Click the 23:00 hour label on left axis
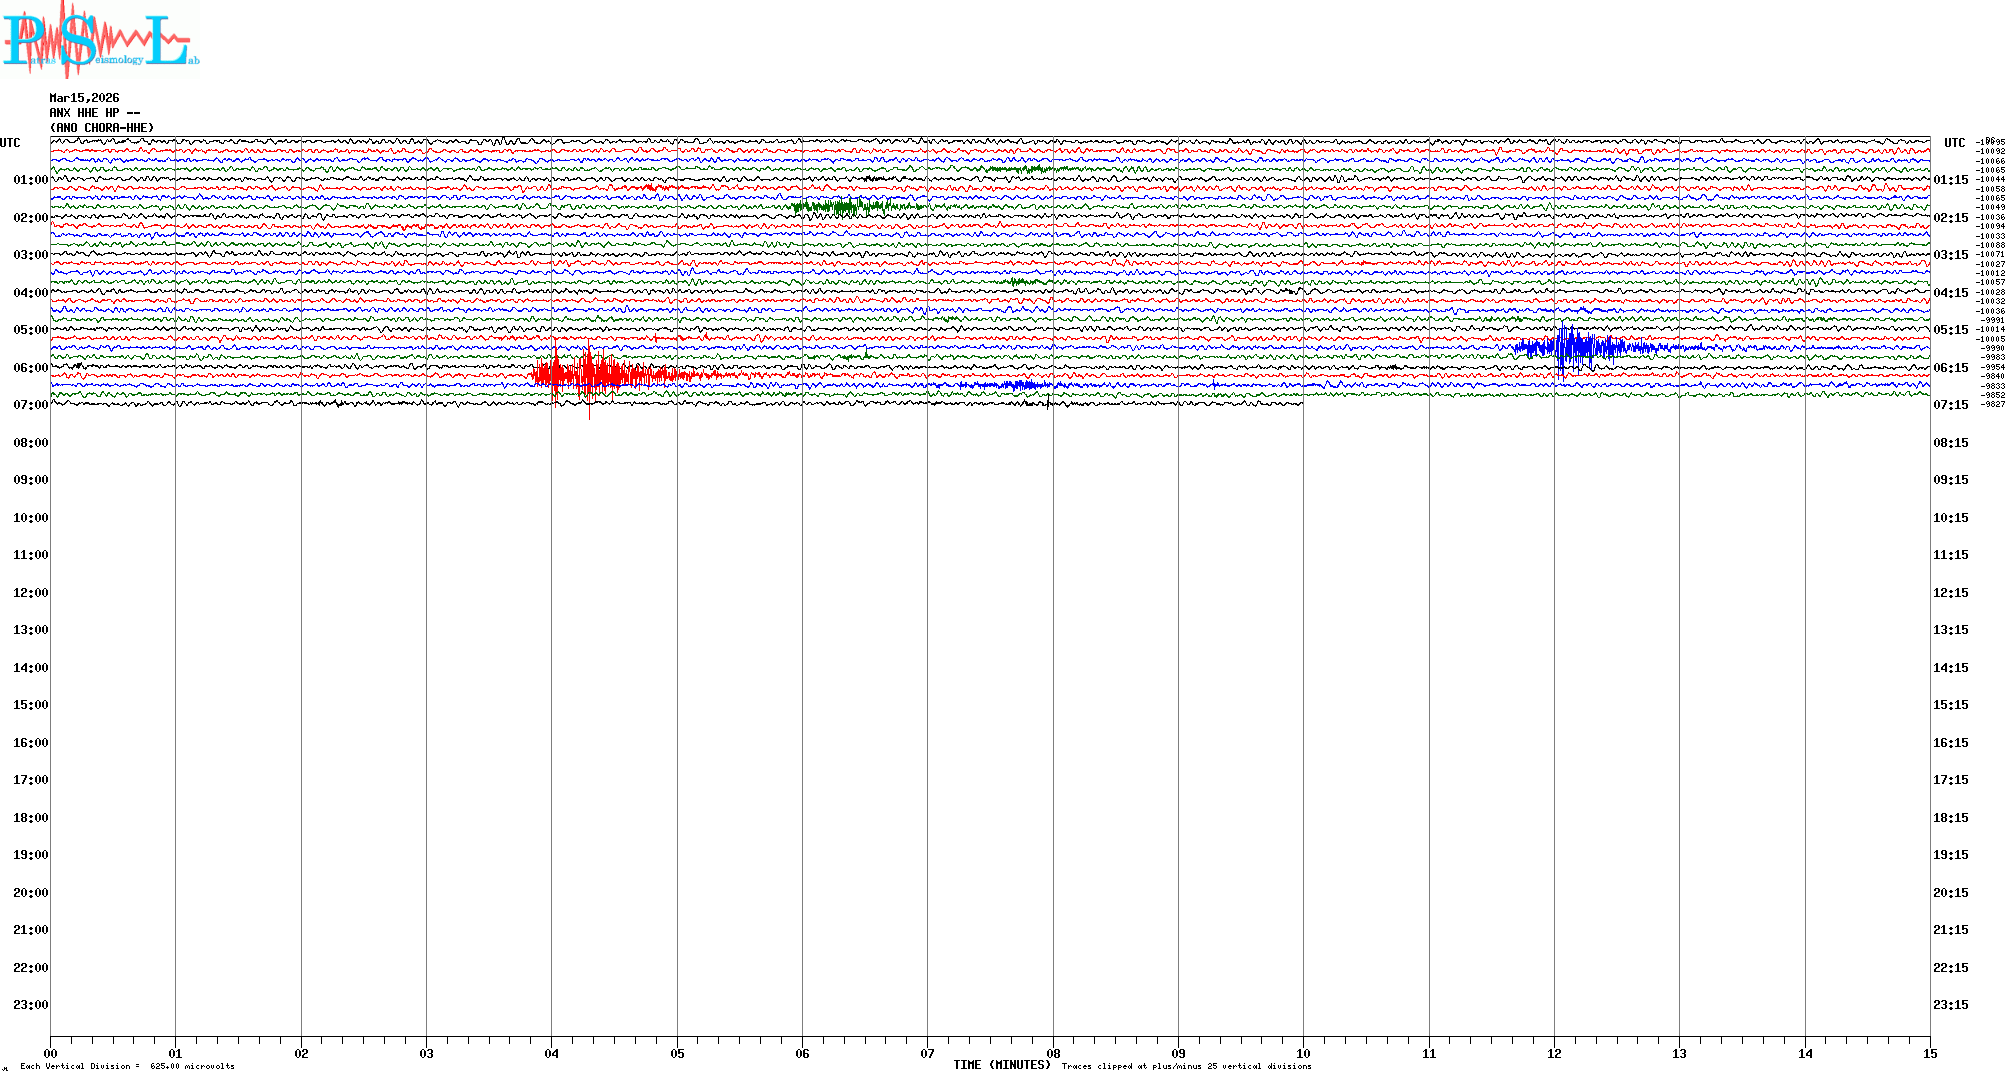2010x1080 pixels. [x=30, y=1005]
